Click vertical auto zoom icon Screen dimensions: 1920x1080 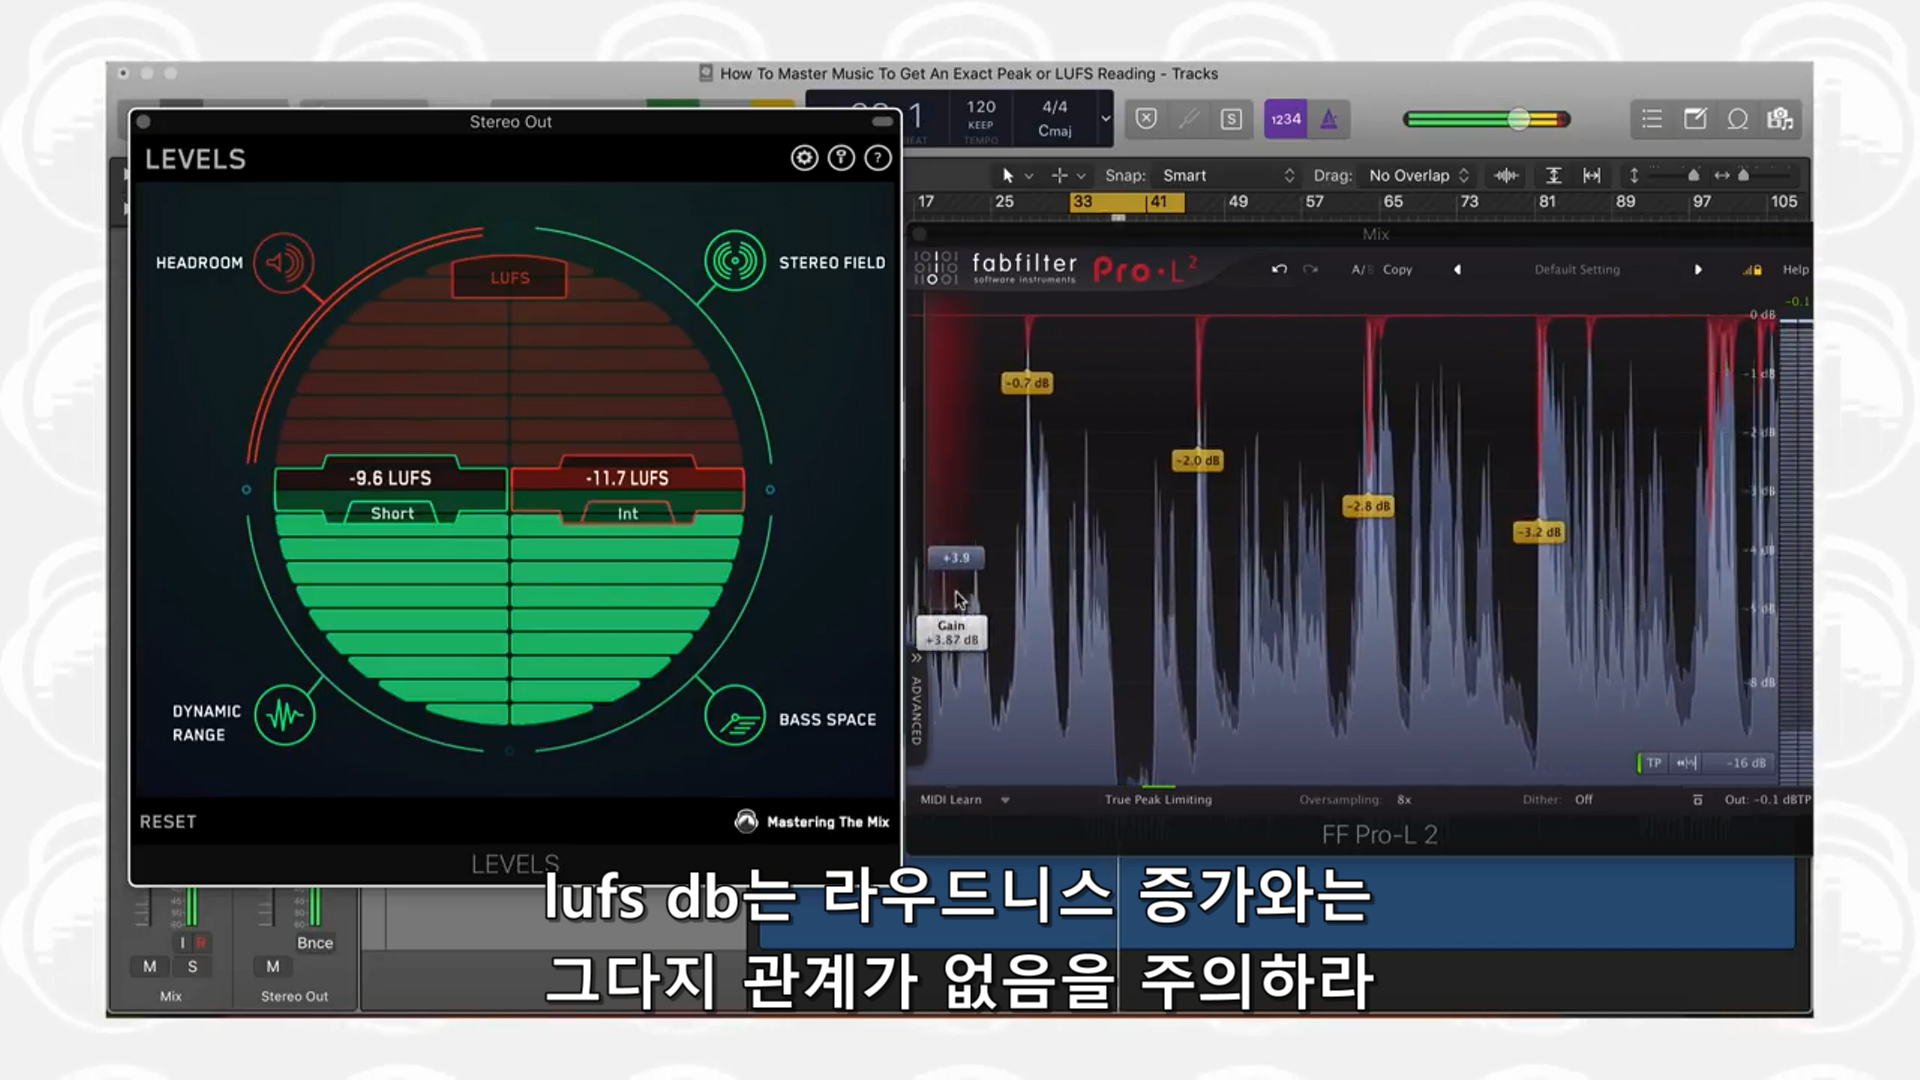[1553, 175]
